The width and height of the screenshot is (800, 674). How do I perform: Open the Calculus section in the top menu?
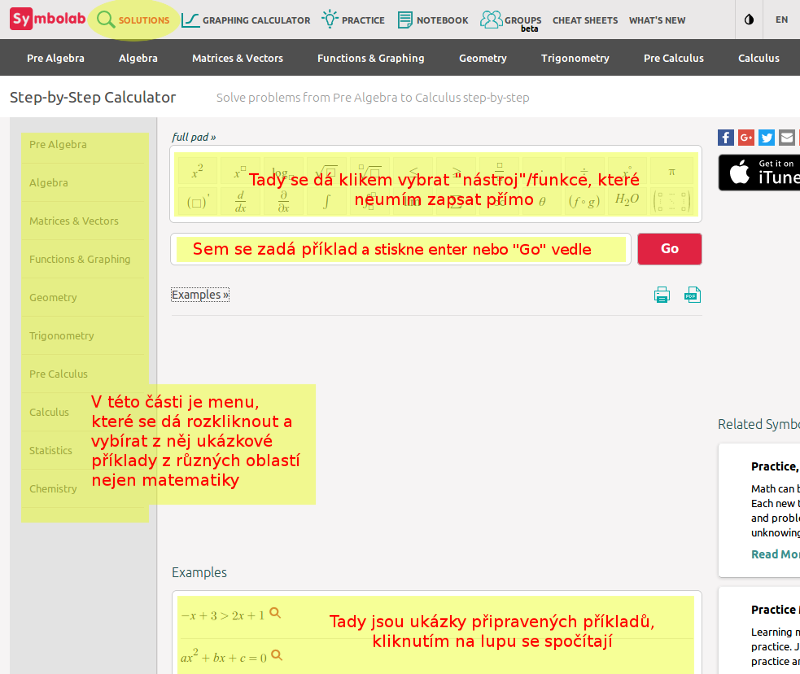[x=758, y=58]
